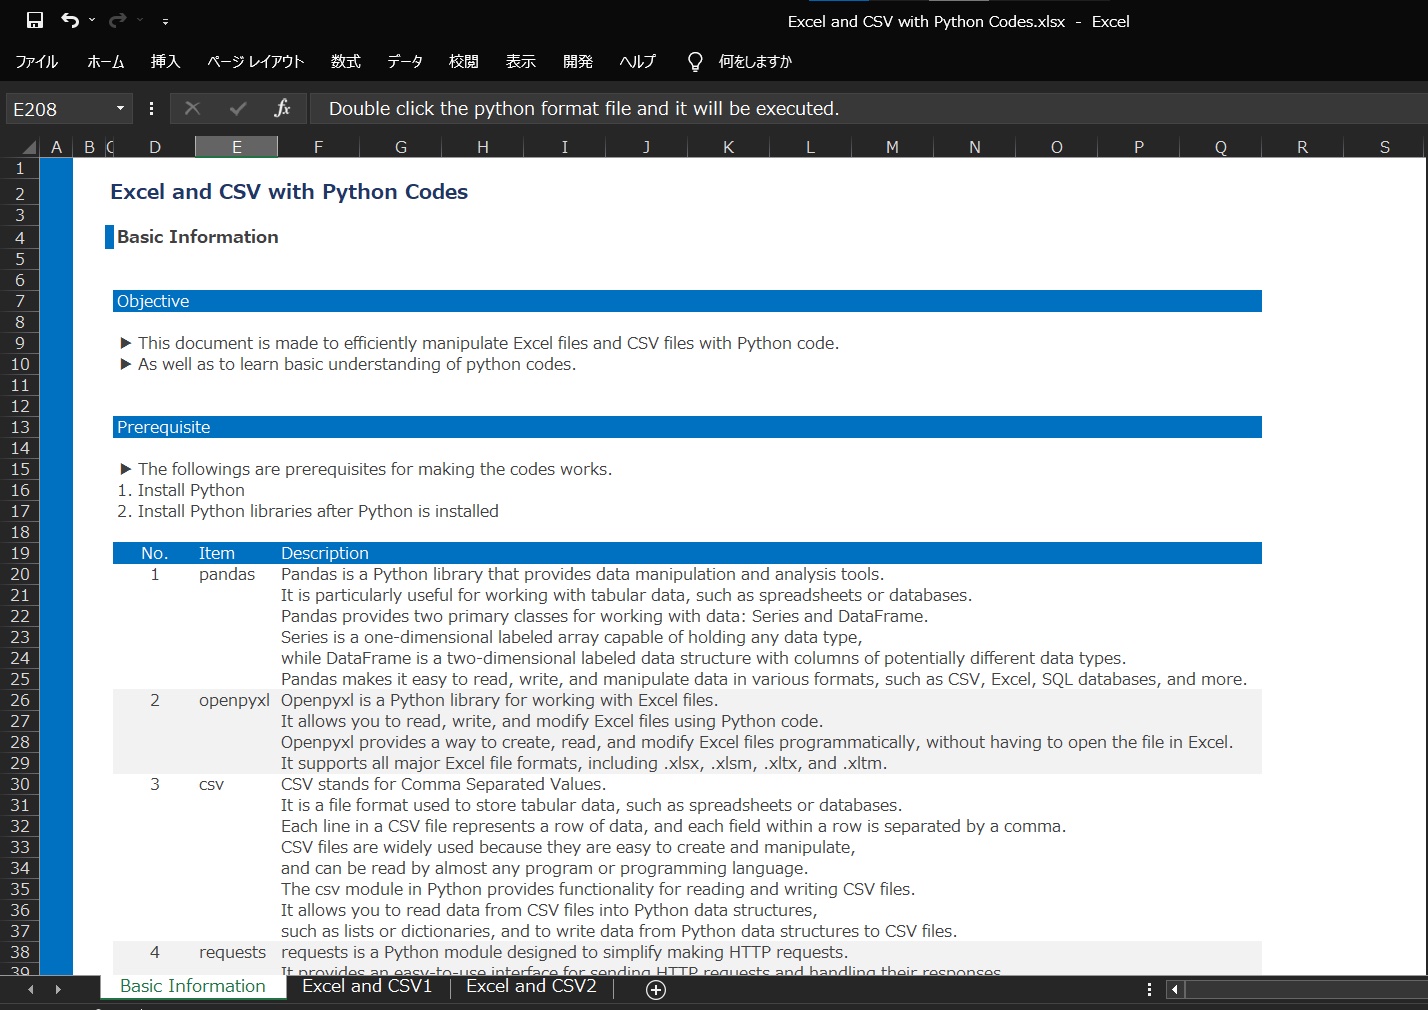Screen dimensions: 1428x1010
Task: Click the Enter checkmark in the formula bar
Action: tap(237, 108)
